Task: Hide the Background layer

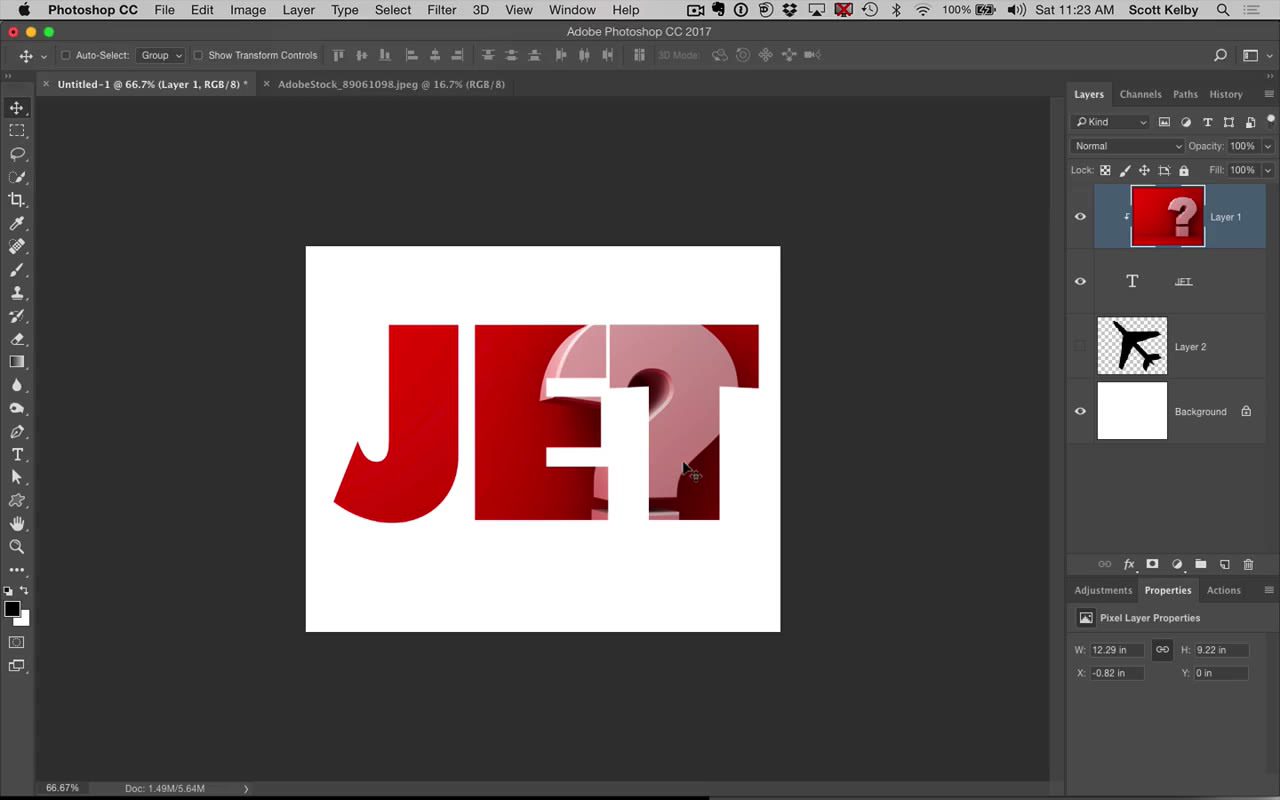Action: click(x=1080, y=411)
